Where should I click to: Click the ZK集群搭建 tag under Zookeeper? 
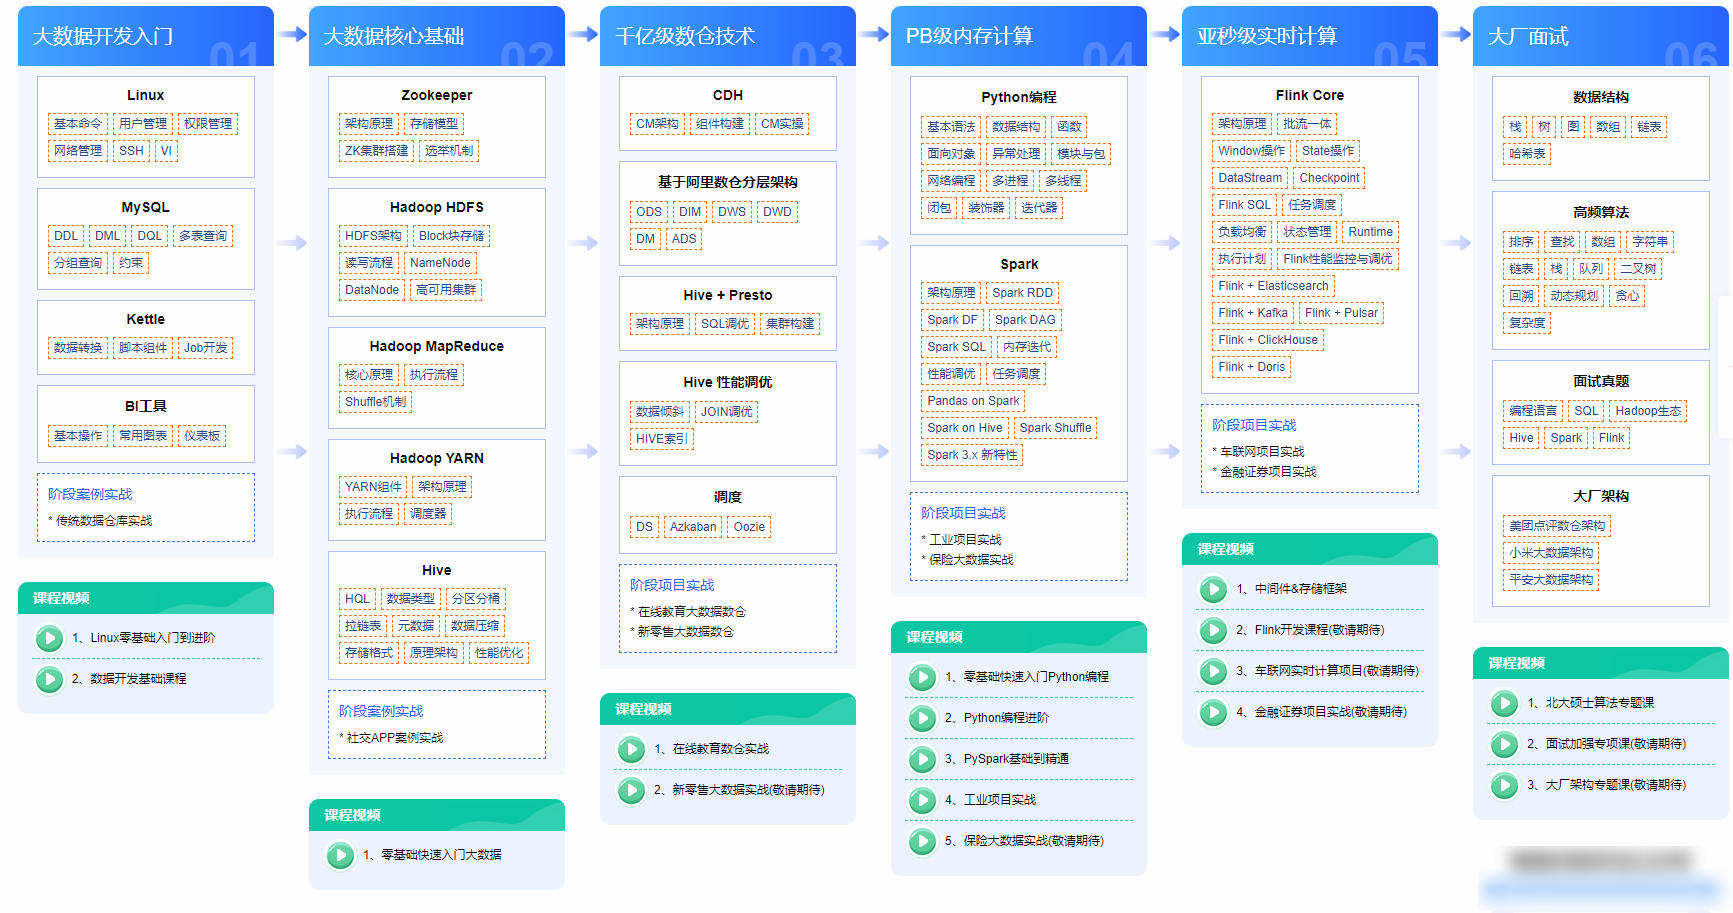pos(377,151)
